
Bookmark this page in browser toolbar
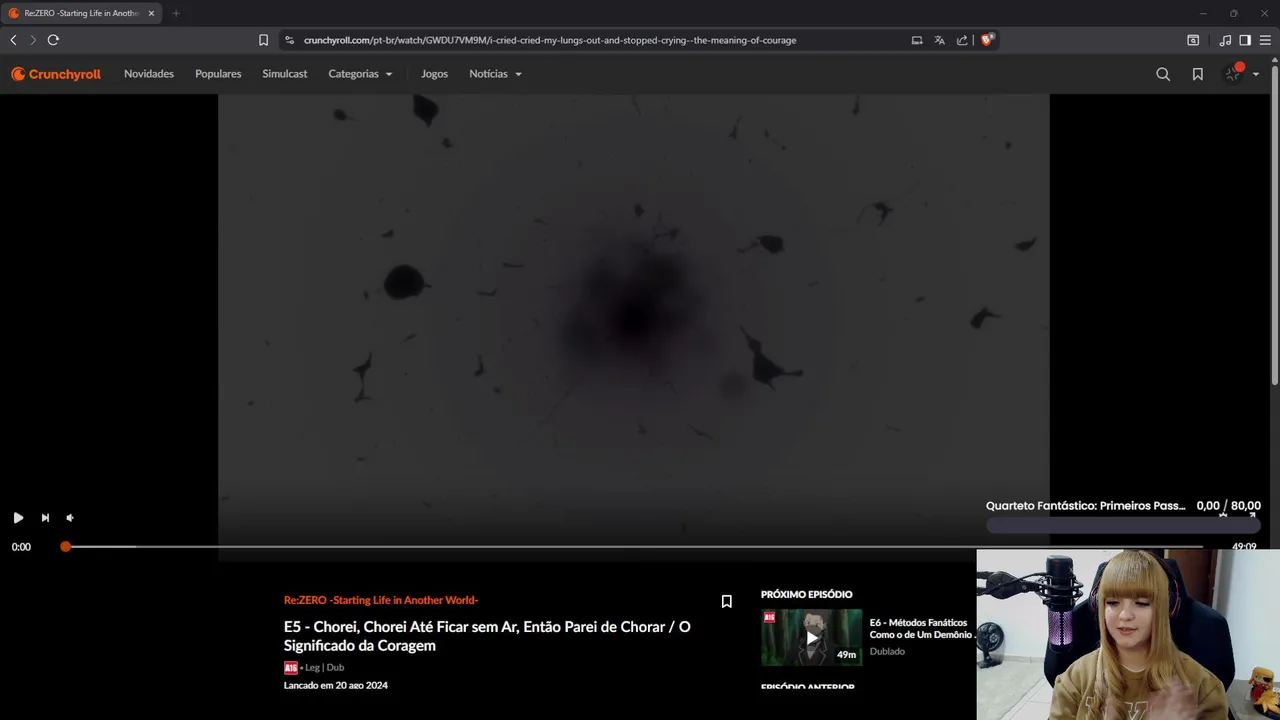(263, 40)
